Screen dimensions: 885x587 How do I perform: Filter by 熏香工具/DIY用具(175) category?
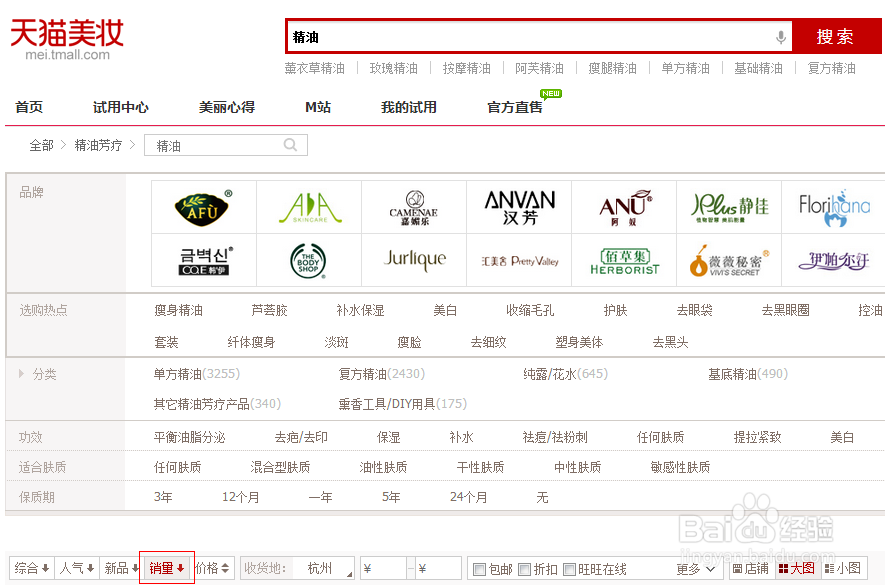[402, 404]
